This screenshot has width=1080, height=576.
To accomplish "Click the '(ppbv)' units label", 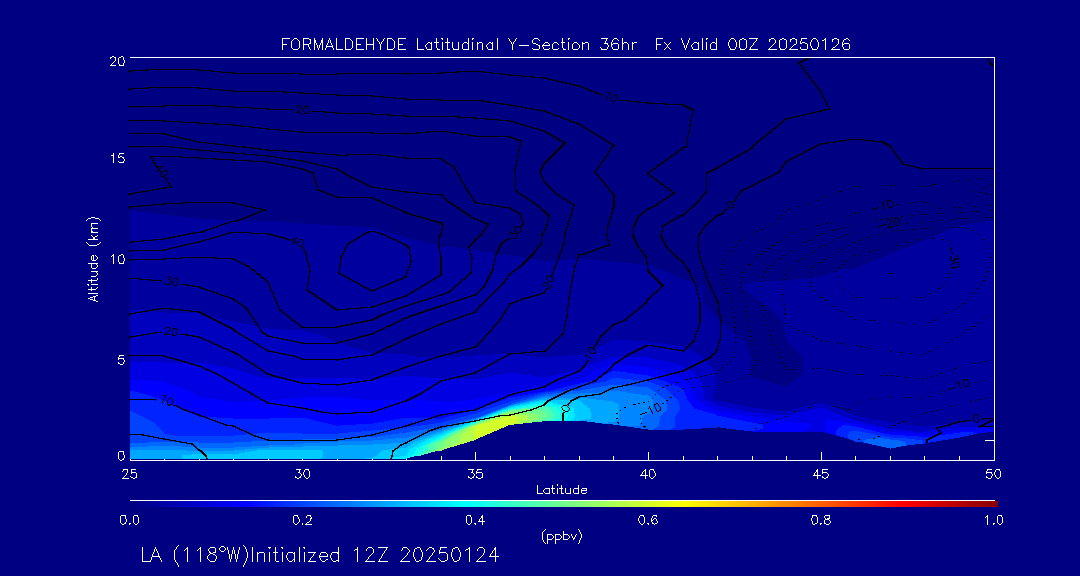I will [x=562, y=537].
